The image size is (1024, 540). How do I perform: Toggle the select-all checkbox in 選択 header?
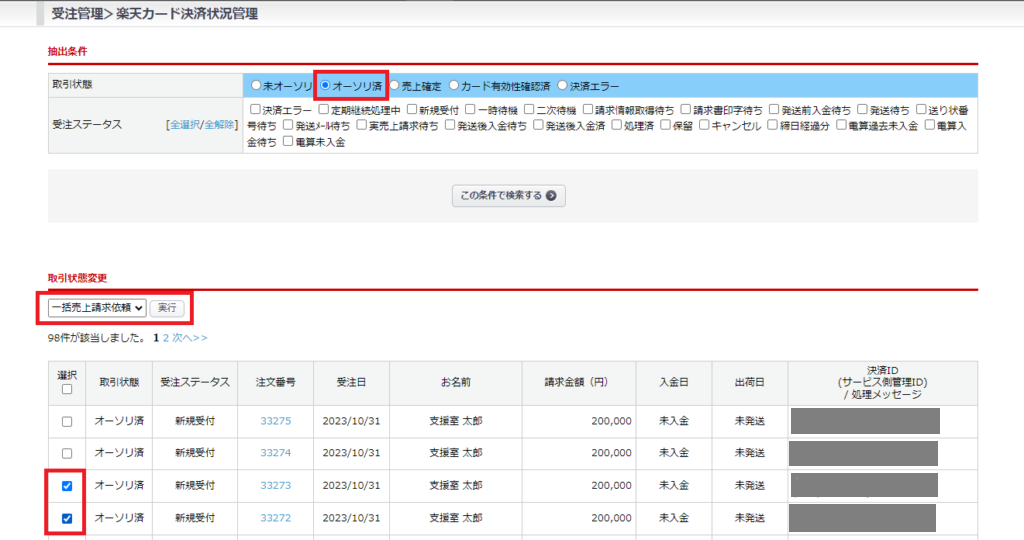click(67, 389)
